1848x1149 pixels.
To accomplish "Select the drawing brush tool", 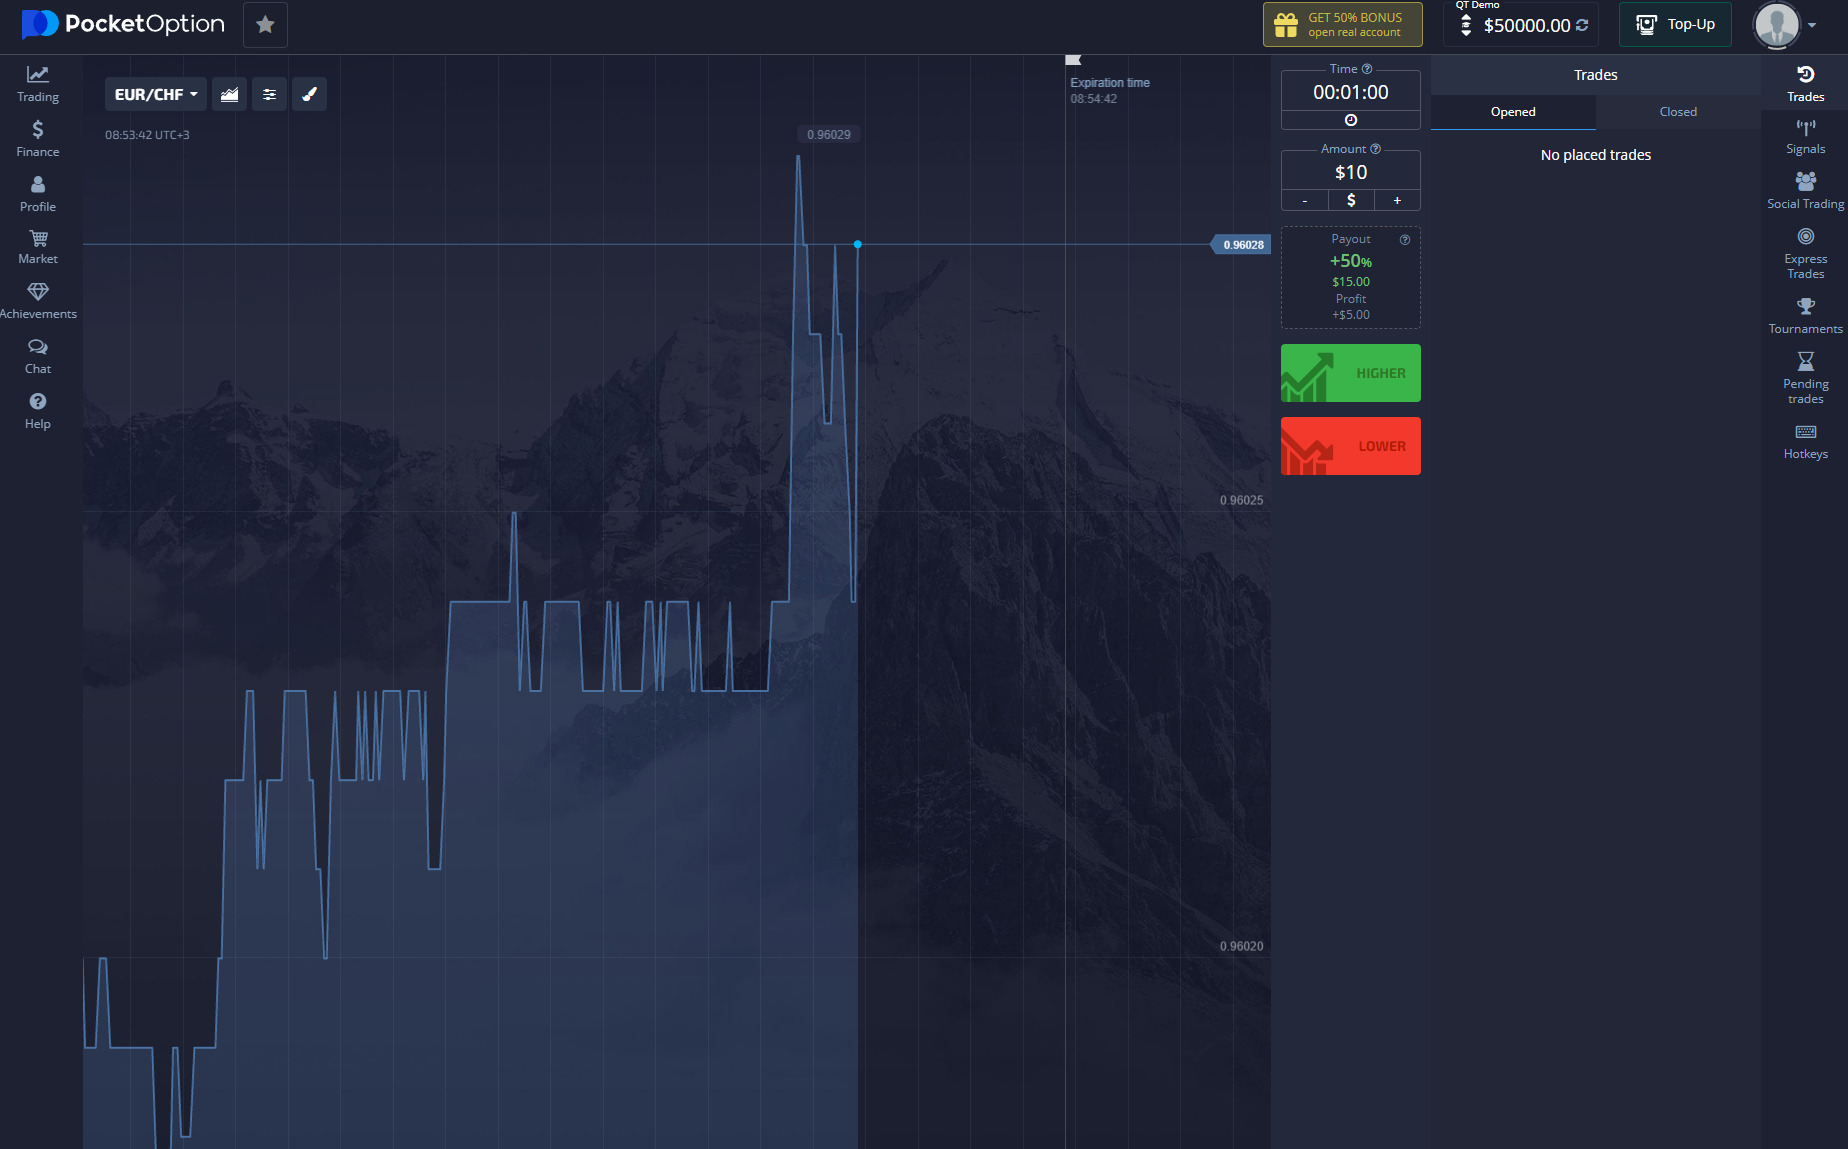I will click(309, 94).
